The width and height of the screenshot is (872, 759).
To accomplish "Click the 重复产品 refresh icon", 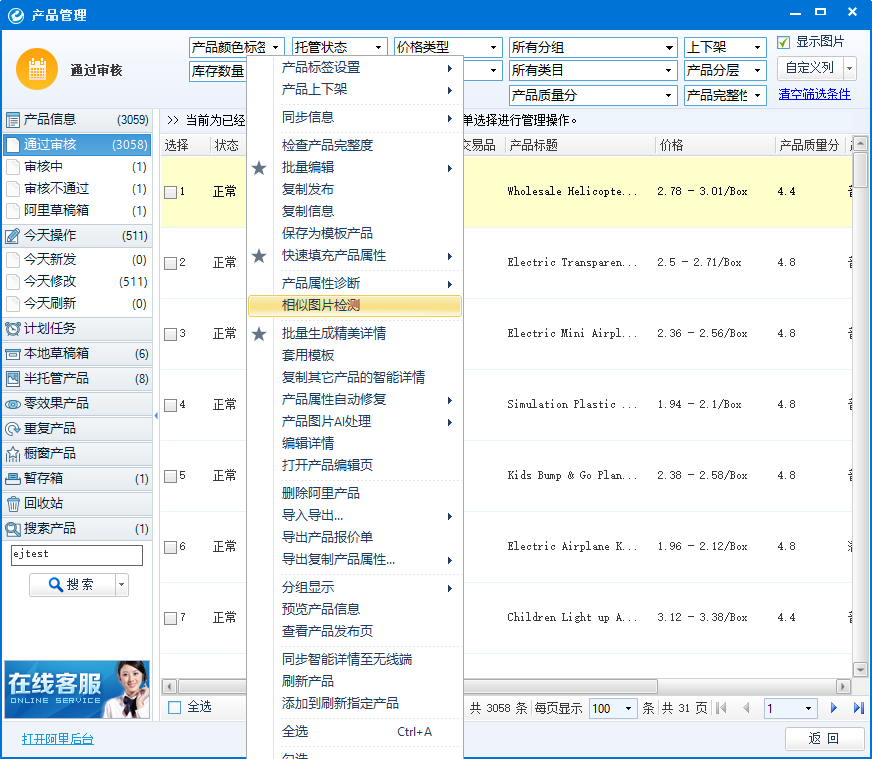I will (13, 429).
